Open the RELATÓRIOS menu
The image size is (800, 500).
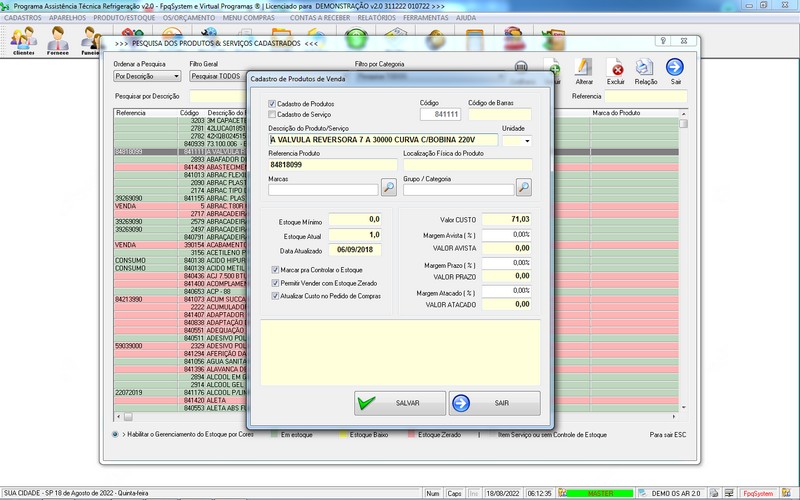377,17
